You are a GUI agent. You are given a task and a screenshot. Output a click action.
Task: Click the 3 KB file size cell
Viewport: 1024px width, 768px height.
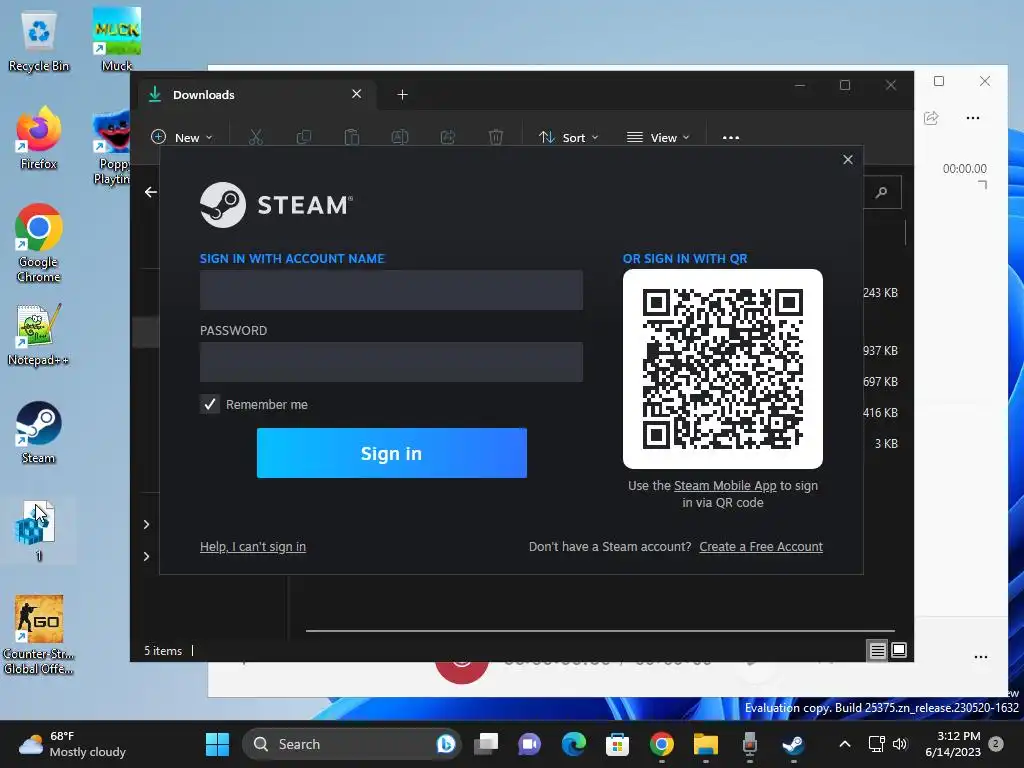click(x=886, y=443)
